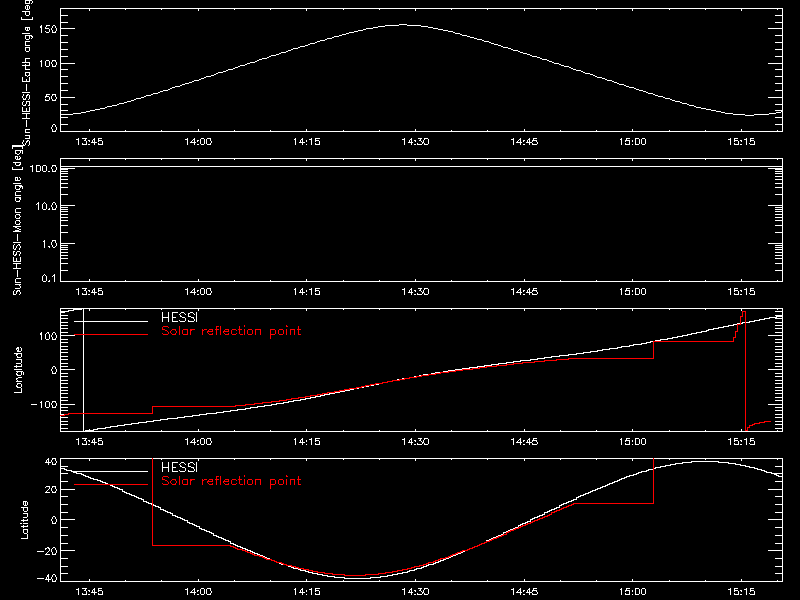Click 13:45 time label under Latitude plot
The image size is (800, 600).
(x=89, y=592)
